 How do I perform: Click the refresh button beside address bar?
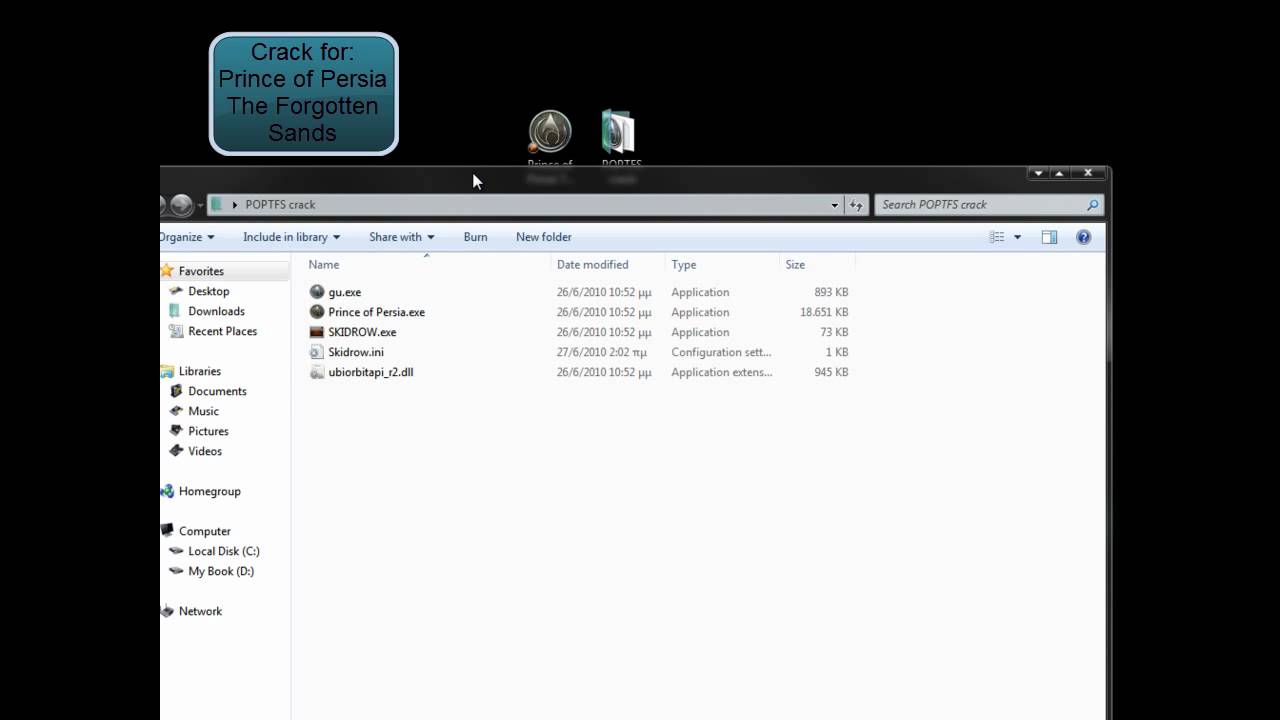856,205
